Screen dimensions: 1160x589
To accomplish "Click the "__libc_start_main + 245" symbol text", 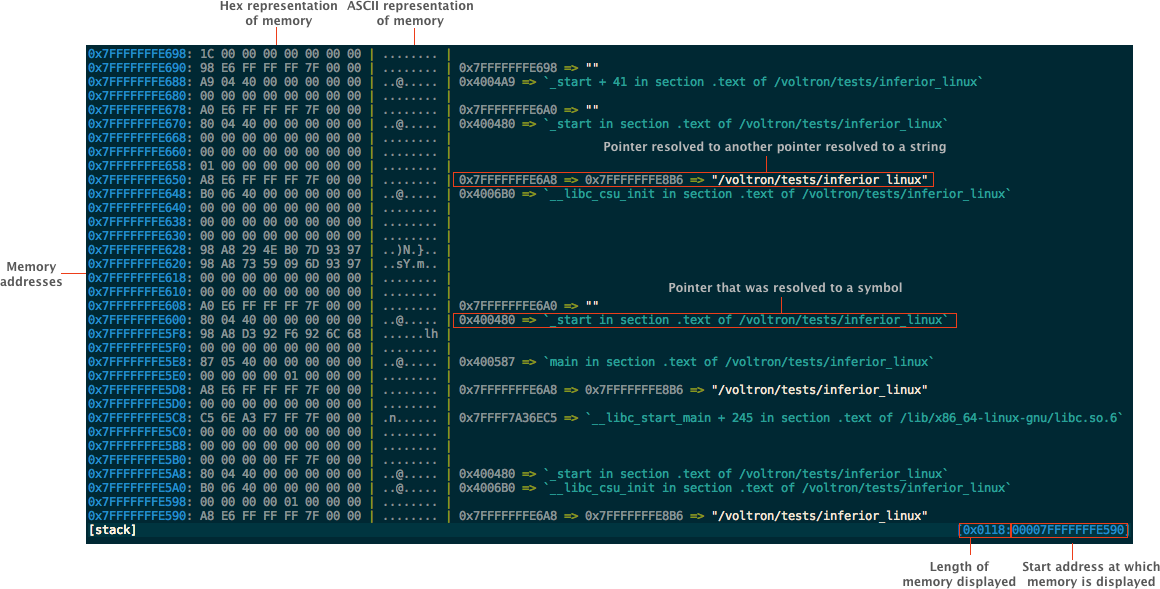I will pos(854,418).
